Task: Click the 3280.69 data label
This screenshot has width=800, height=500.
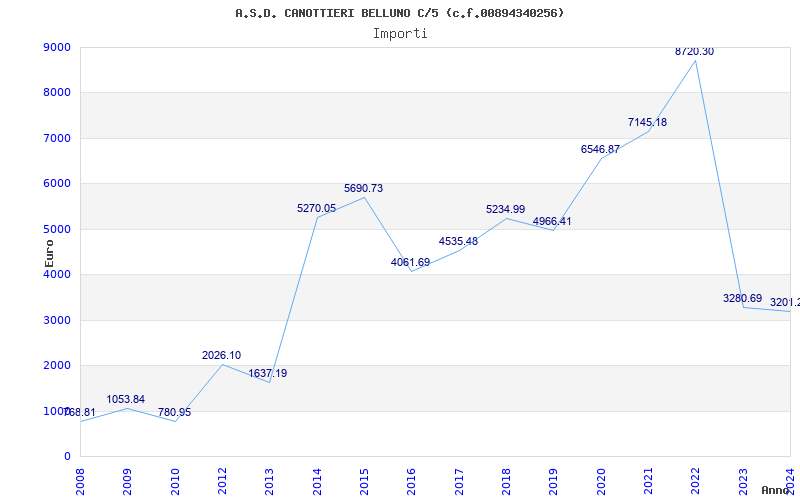Action: 742,298
